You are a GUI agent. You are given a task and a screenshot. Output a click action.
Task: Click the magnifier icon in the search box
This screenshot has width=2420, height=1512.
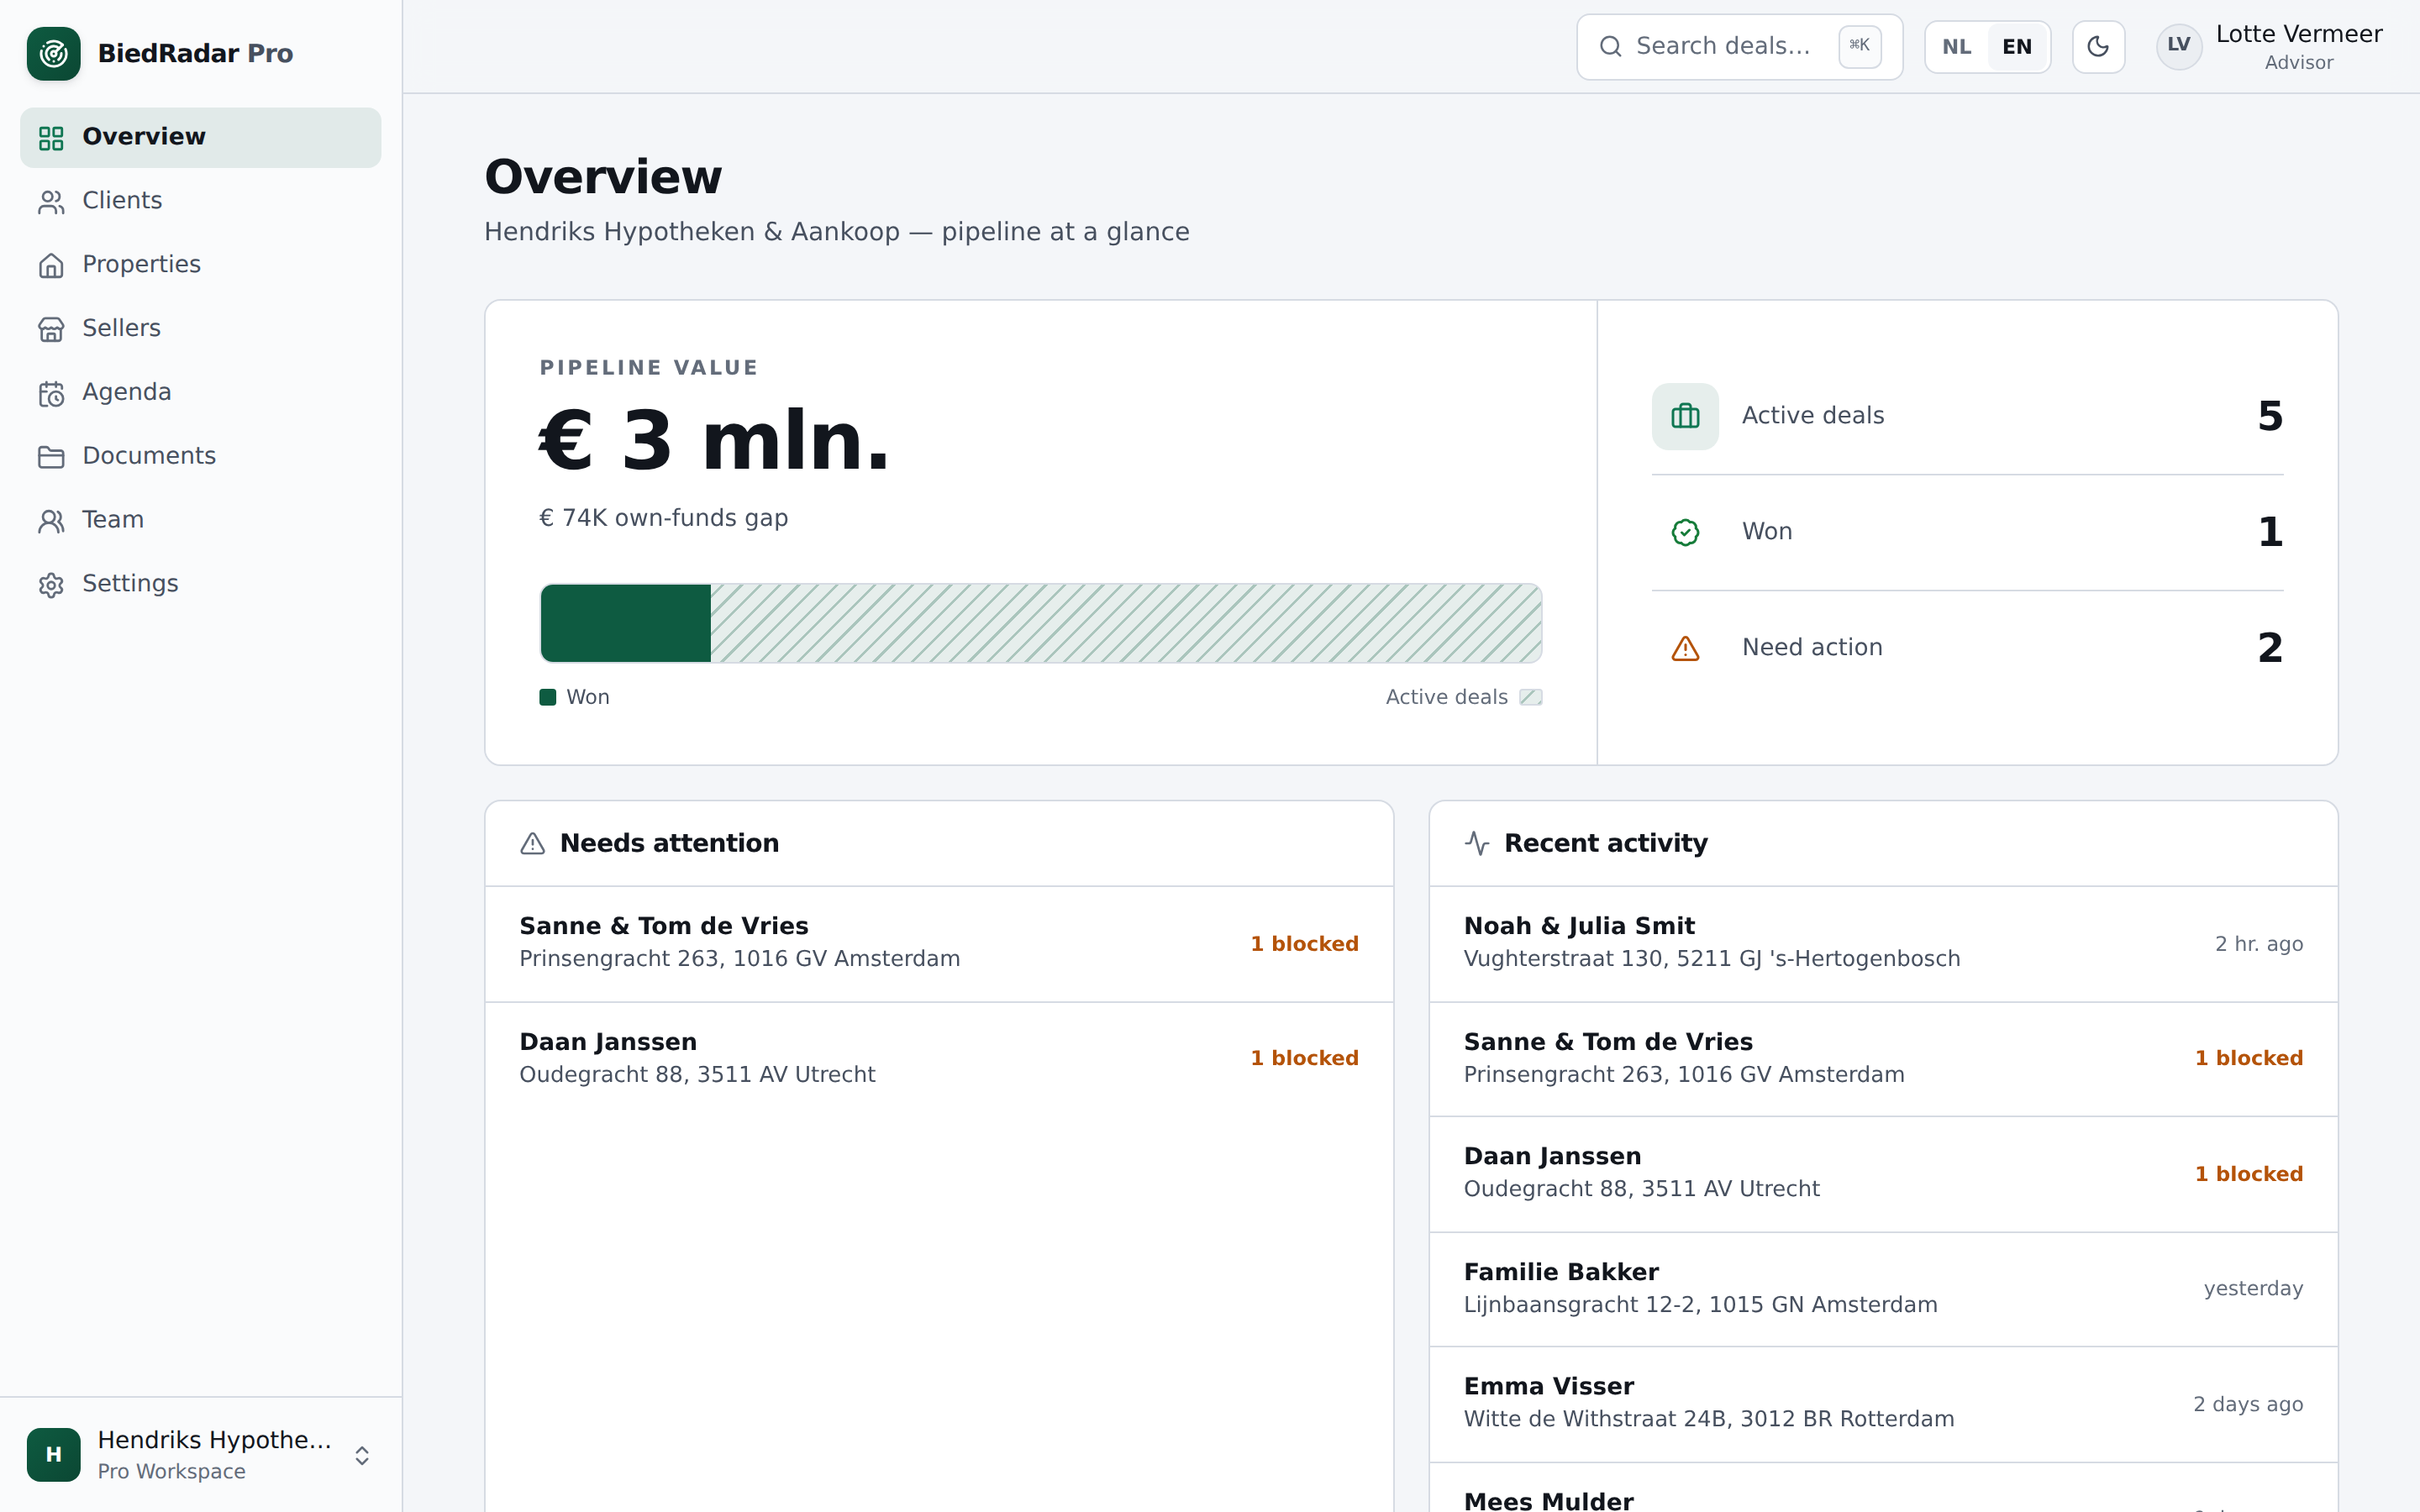1610,47
